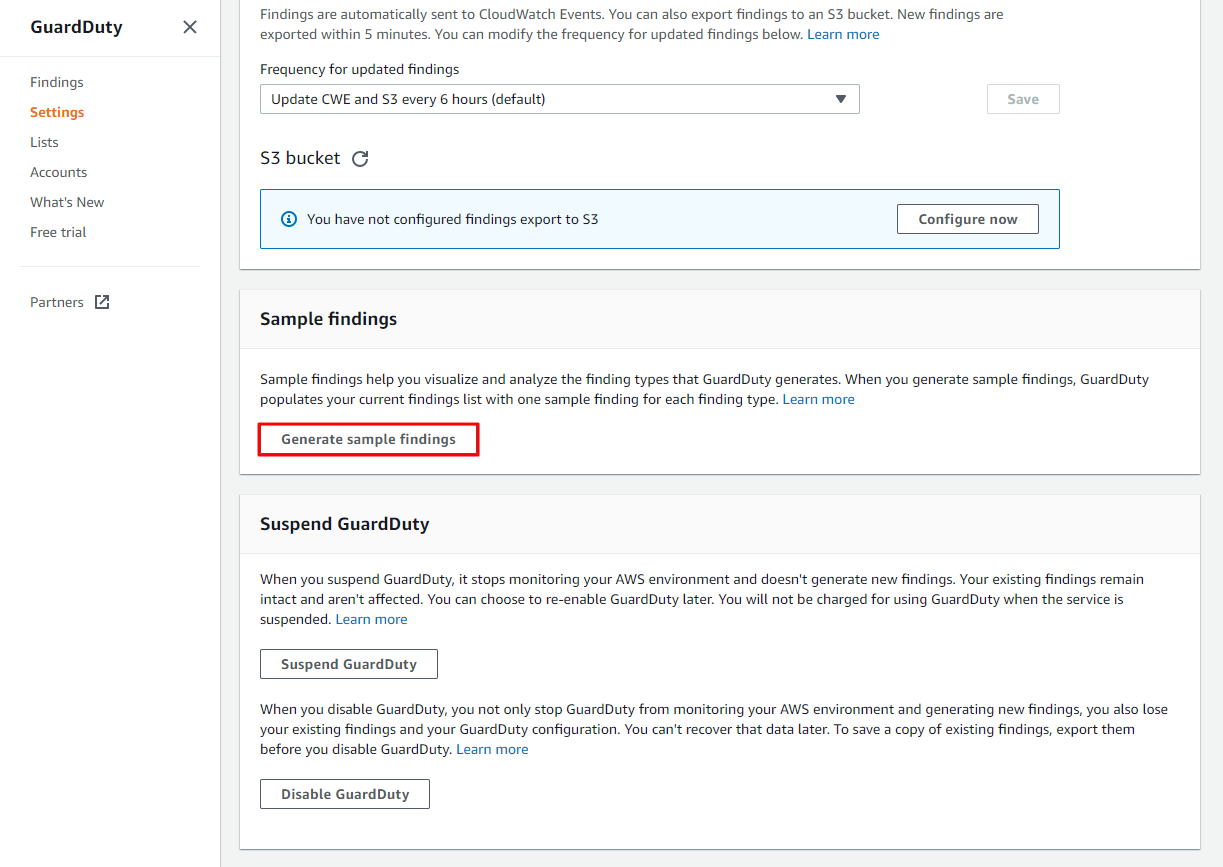Open Learn more about suspending GuardDuty
Screen dimensions: 1223x867
371,619
